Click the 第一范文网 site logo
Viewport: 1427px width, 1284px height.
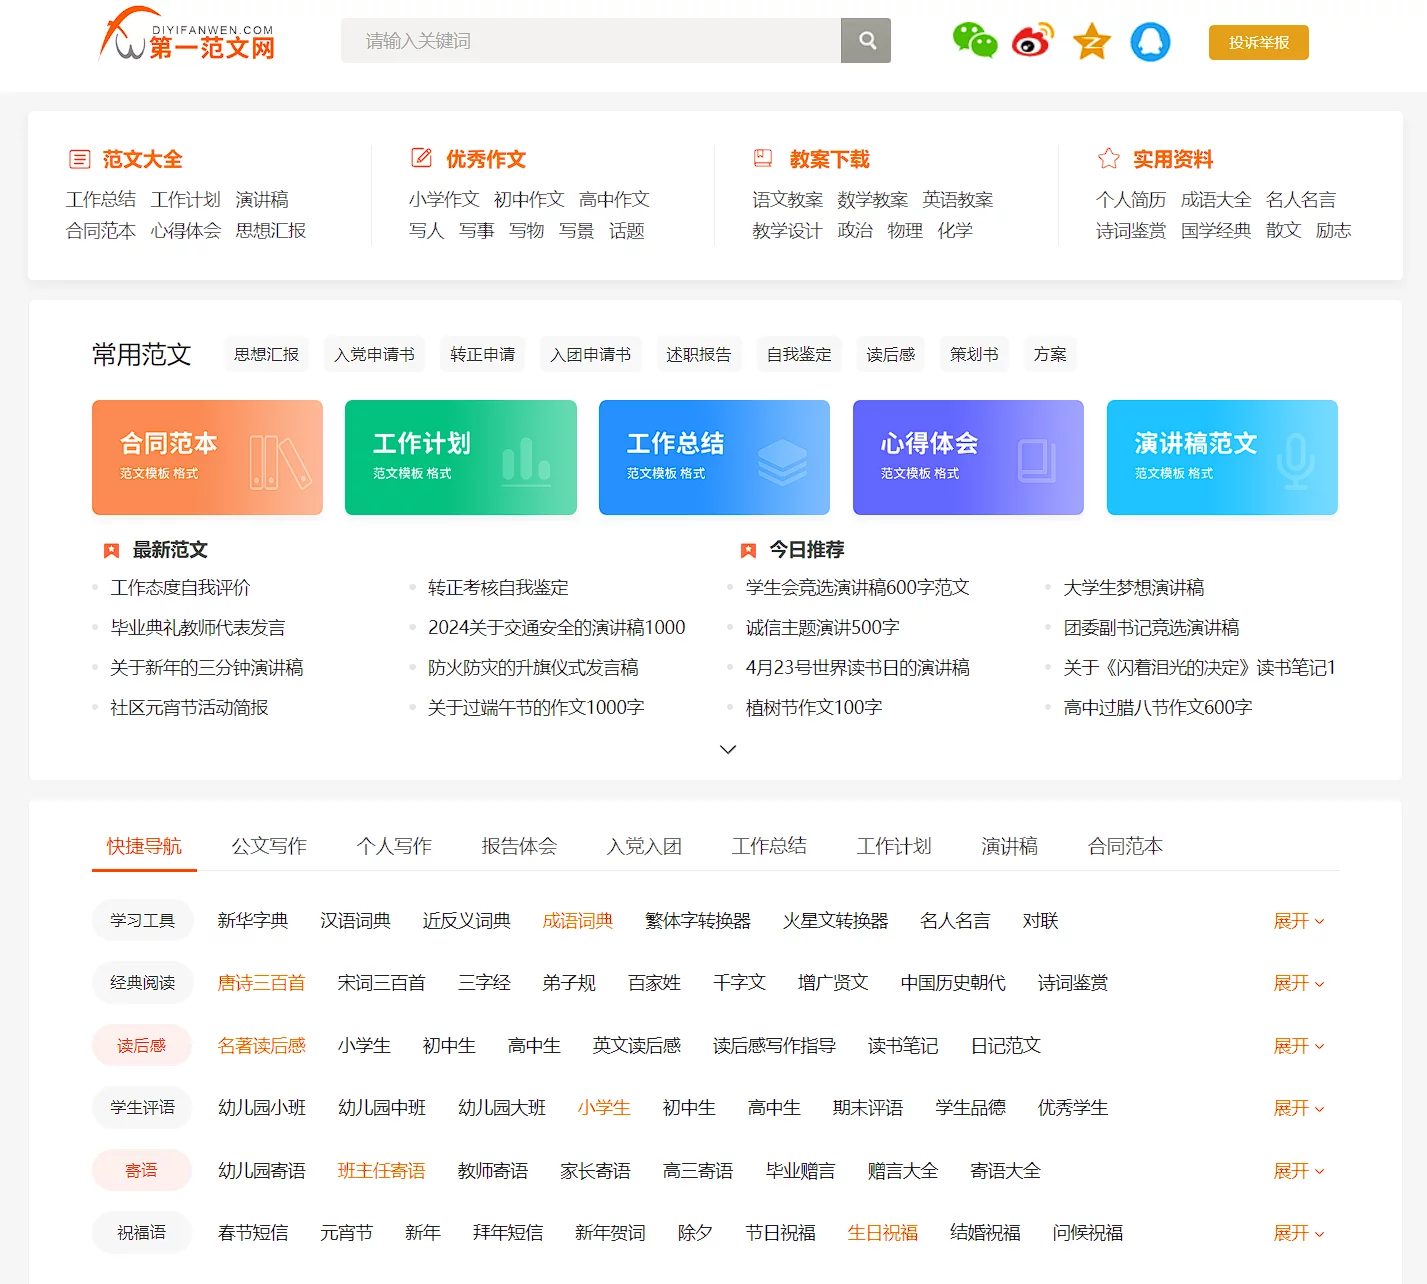pos(188,37)
